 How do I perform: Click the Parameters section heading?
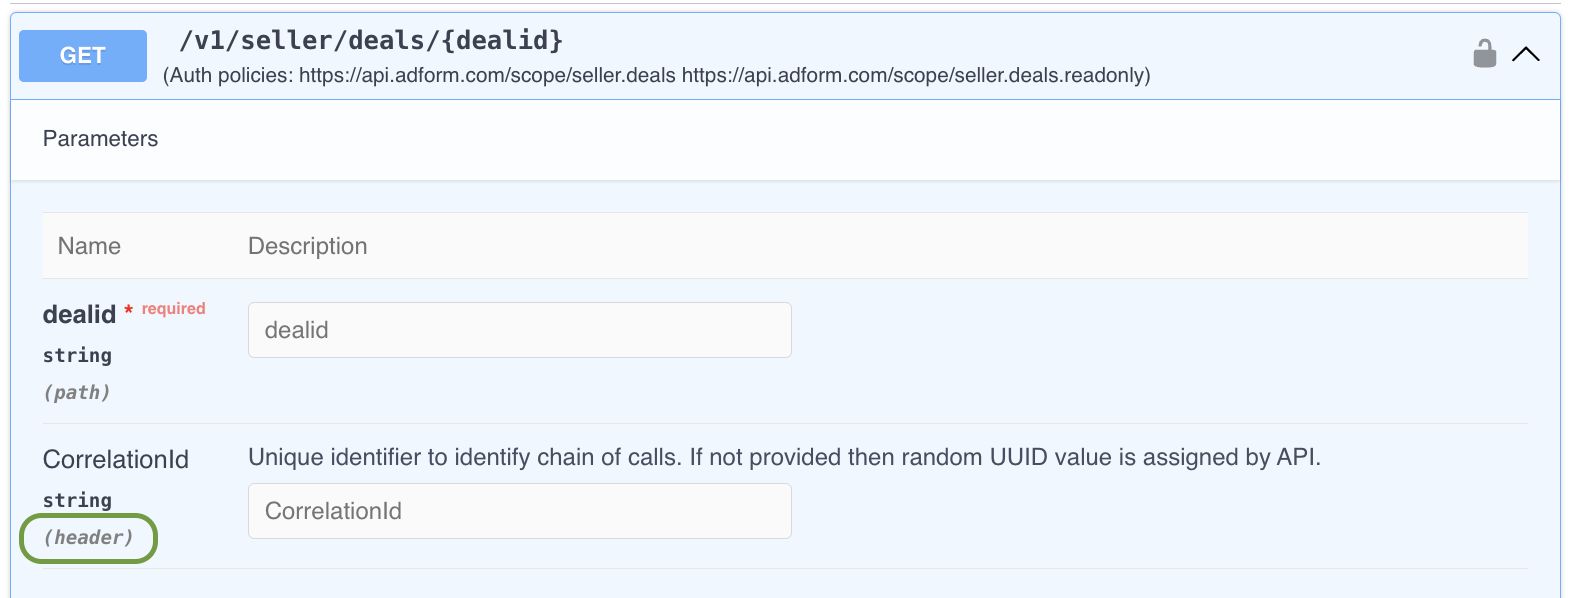point(100,139)
